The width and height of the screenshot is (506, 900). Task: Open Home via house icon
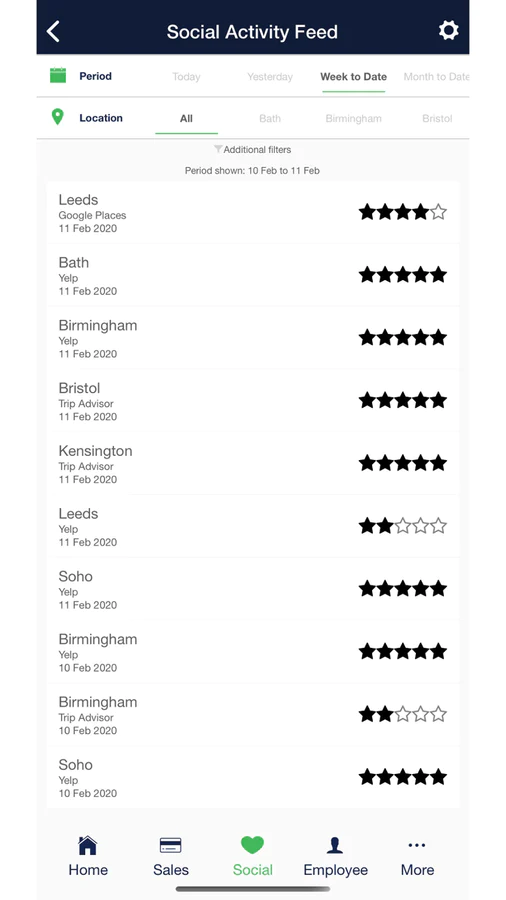88,845
